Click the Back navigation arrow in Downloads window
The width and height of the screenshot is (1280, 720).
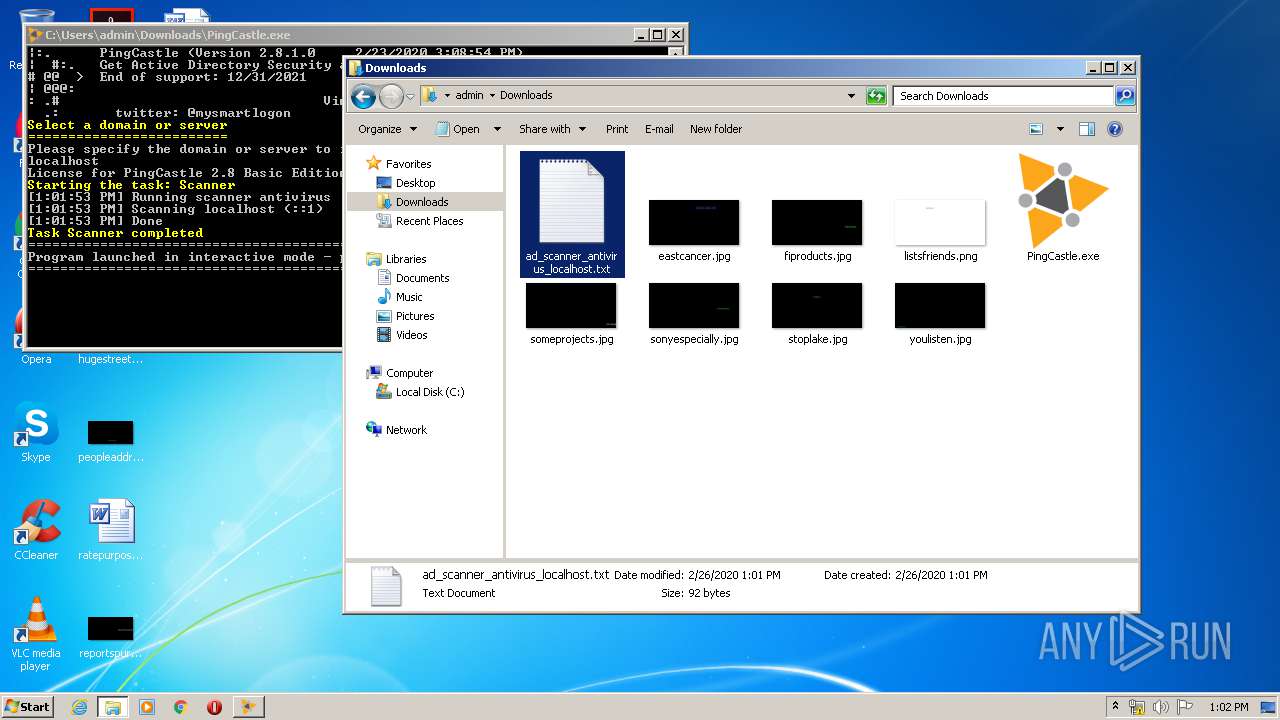pyautogui.click(x=363, y=96)
